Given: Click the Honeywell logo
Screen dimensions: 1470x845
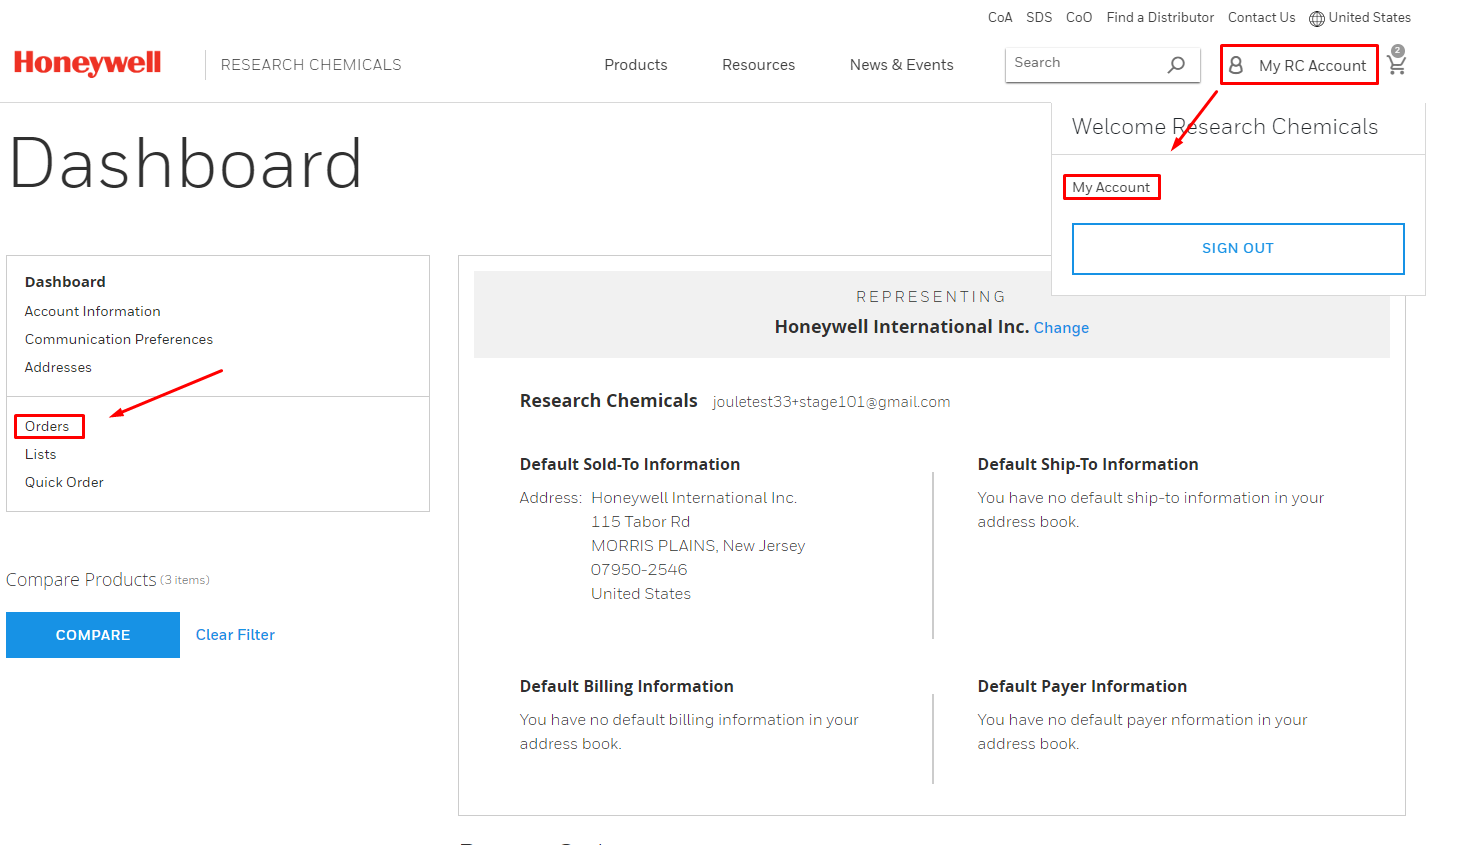Looking at the screenshot, I should point(87,63).
